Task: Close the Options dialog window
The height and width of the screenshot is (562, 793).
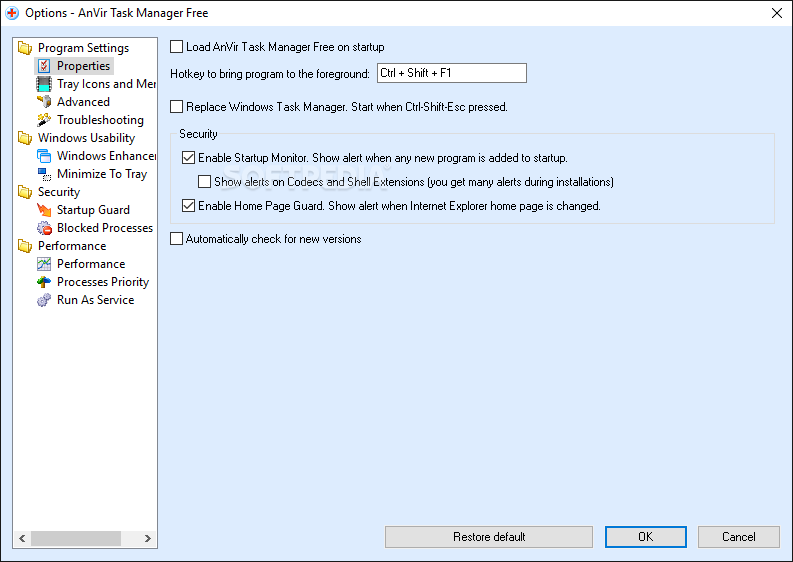Action: [777, 13]
